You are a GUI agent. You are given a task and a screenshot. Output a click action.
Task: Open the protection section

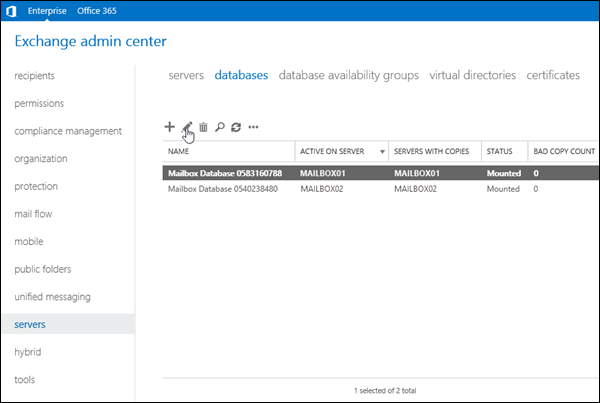pyautogui.click(x=36, y=186)
